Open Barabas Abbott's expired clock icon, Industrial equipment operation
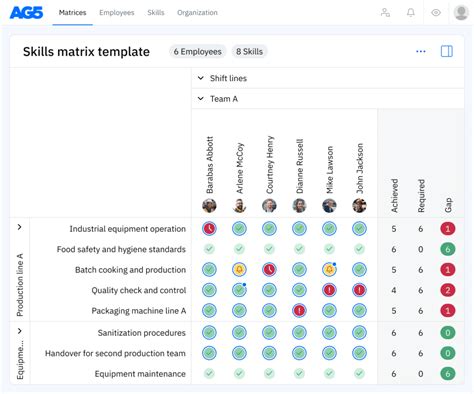 [209, 229]
